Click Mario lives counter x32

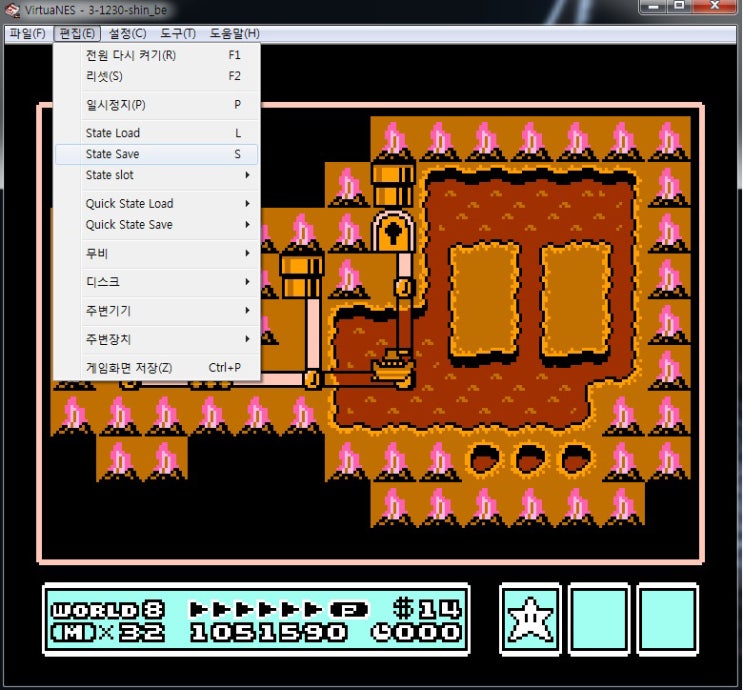[x=108, y=632]
